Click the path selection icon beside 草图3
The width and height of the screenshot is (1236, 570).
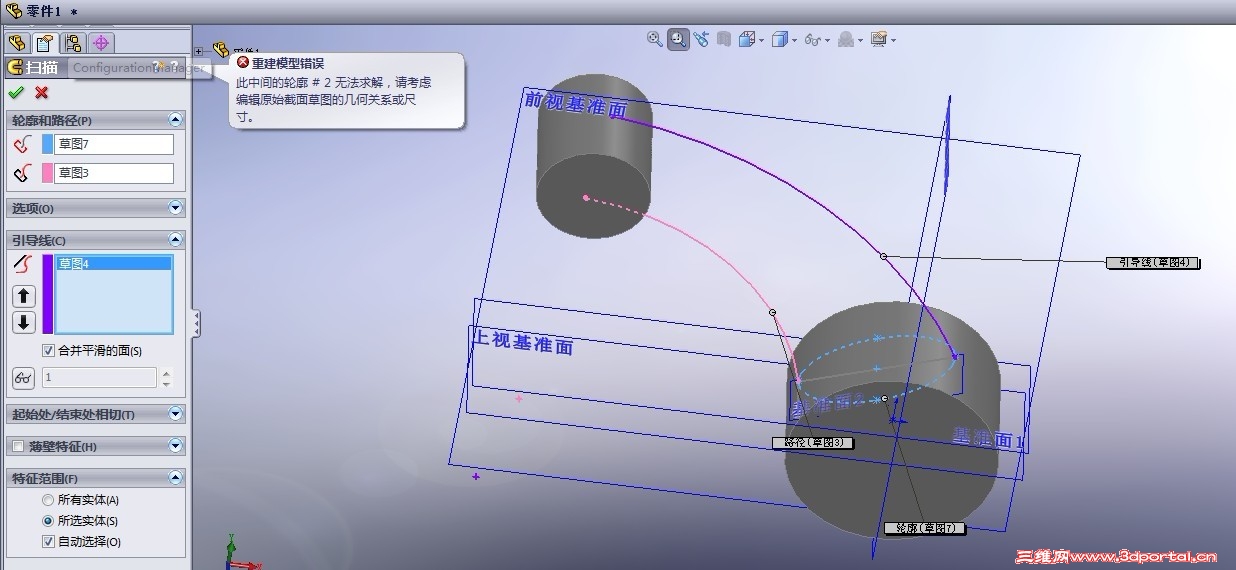(22, 174)
